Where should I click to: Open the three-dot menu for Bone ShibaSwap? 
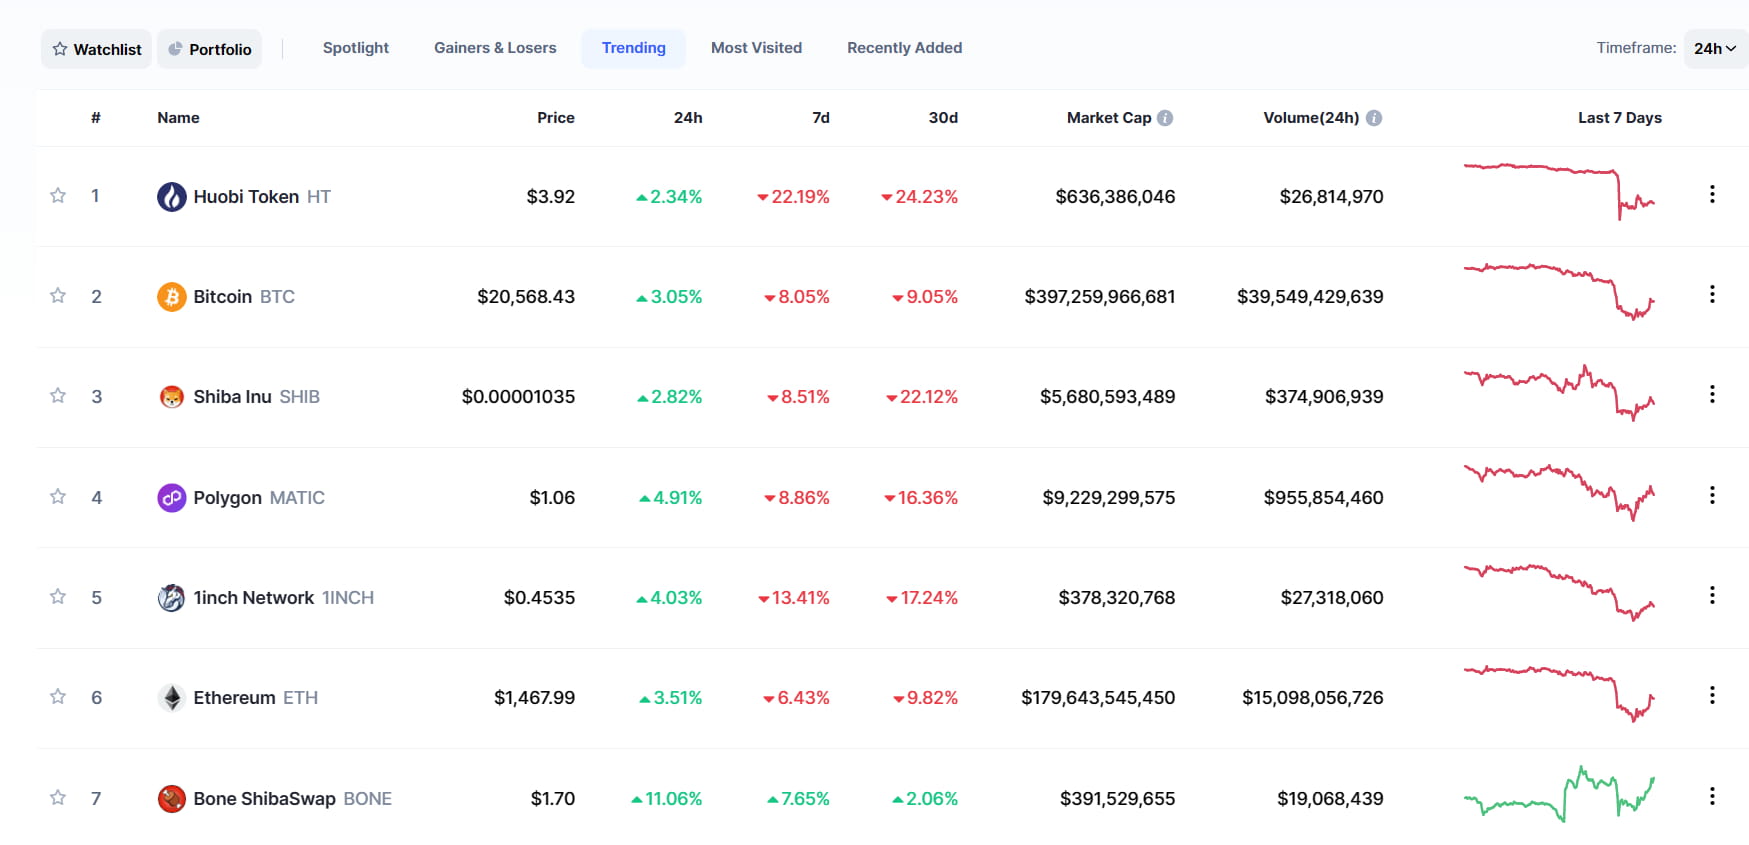coord(1712,796)
